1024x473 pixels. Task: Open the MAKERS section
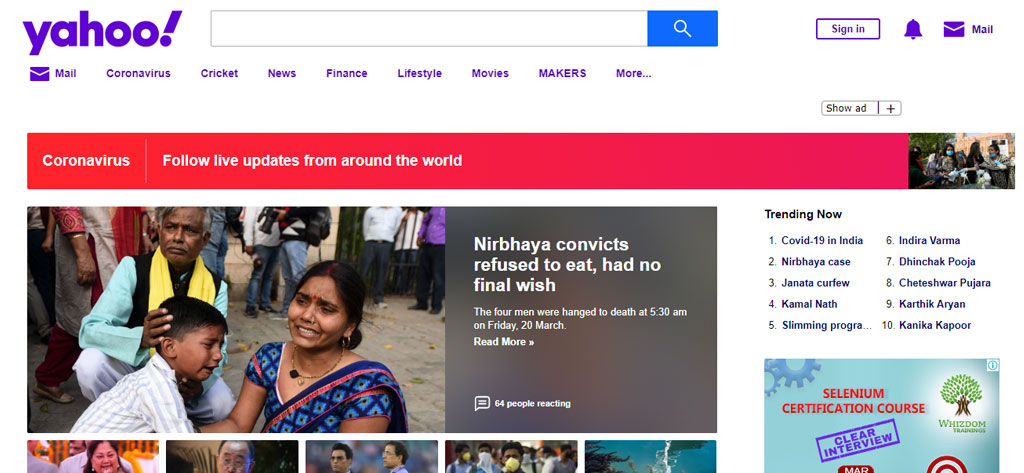point(562,74)
